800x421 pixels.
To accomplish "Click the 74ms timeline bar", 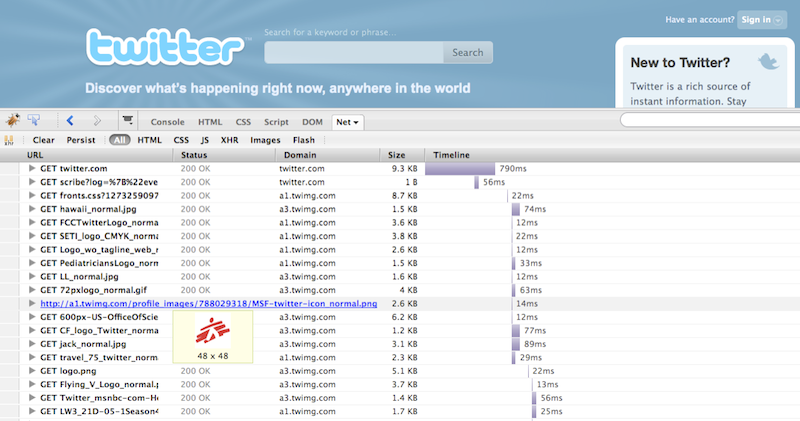I will coord(516,209).
